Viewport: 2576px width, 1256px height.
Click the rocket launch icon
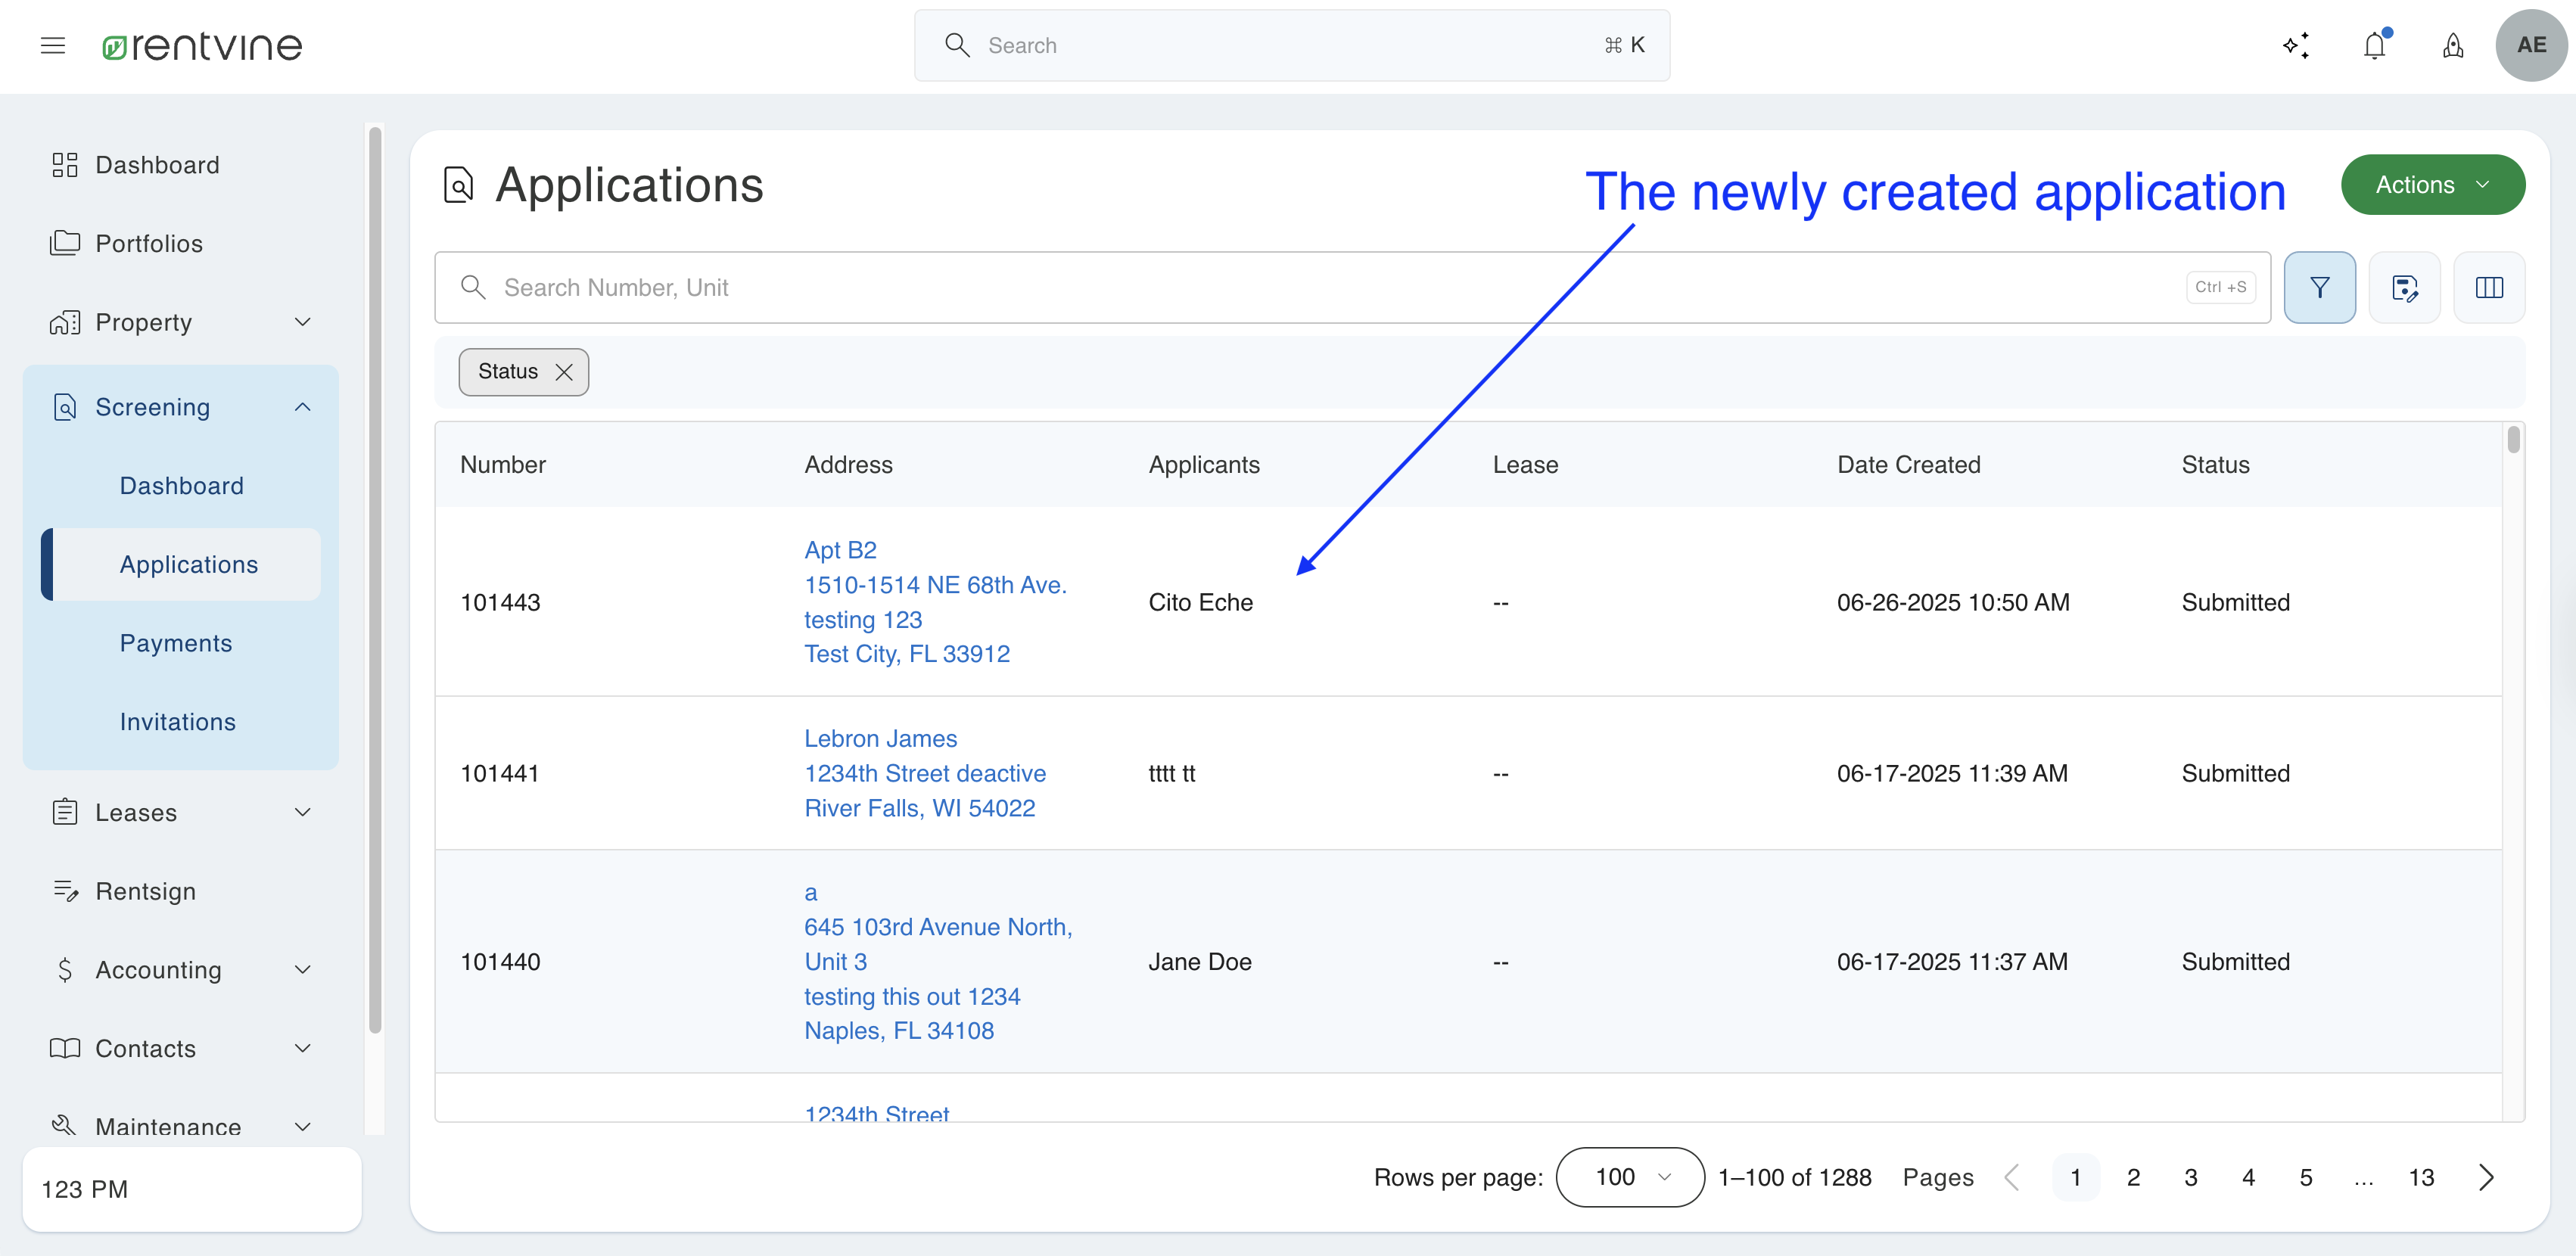(x=2453, y=45)
